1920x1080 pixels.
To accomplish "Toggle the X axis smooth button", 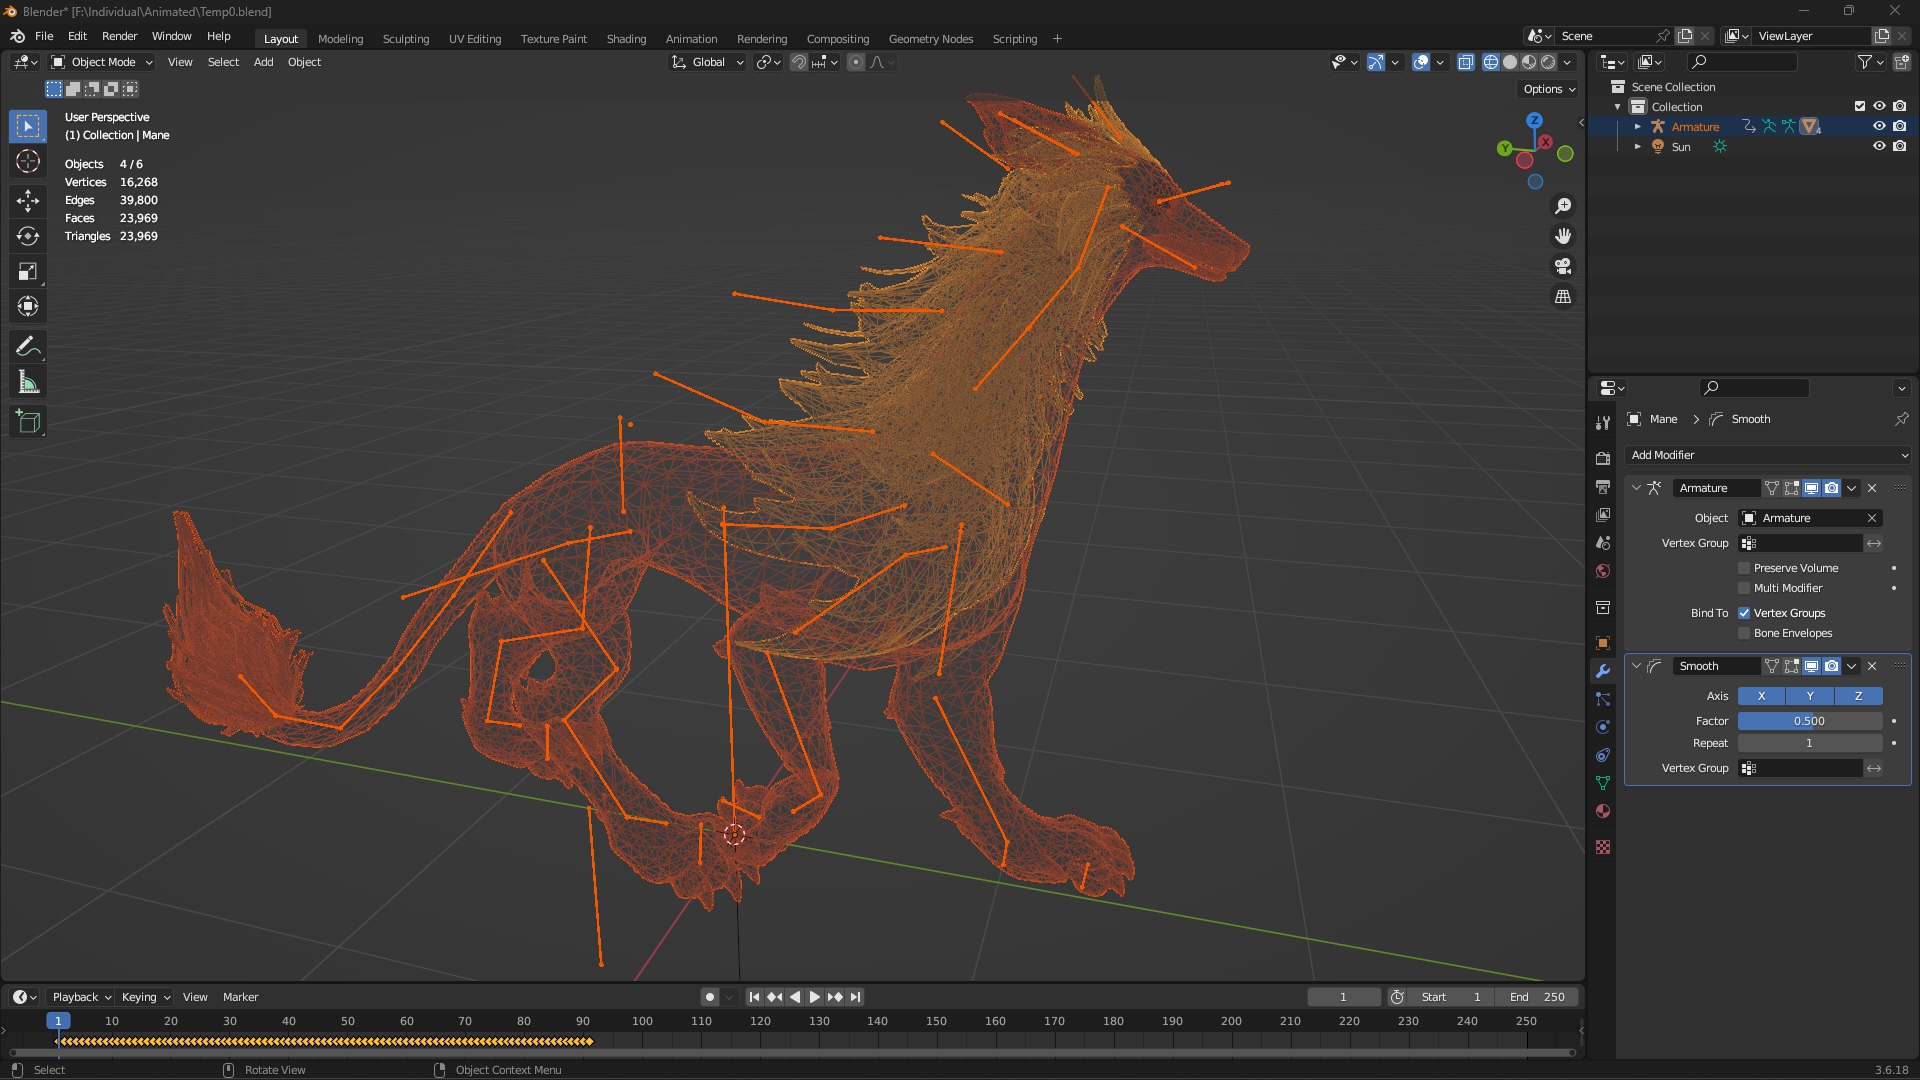I will coord(1761,696).
